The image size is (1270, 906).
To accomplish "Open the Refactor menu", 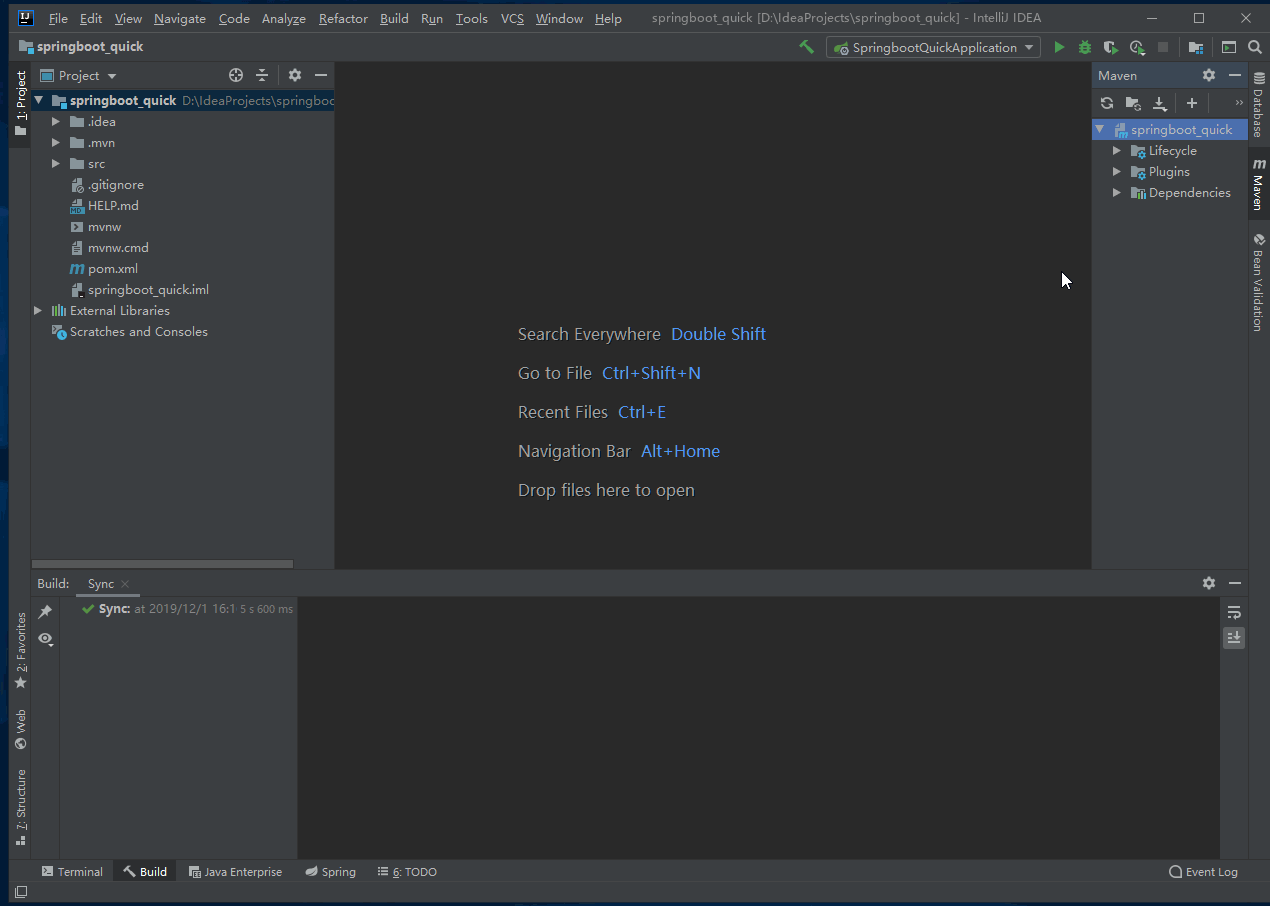I will pos(343,18).
